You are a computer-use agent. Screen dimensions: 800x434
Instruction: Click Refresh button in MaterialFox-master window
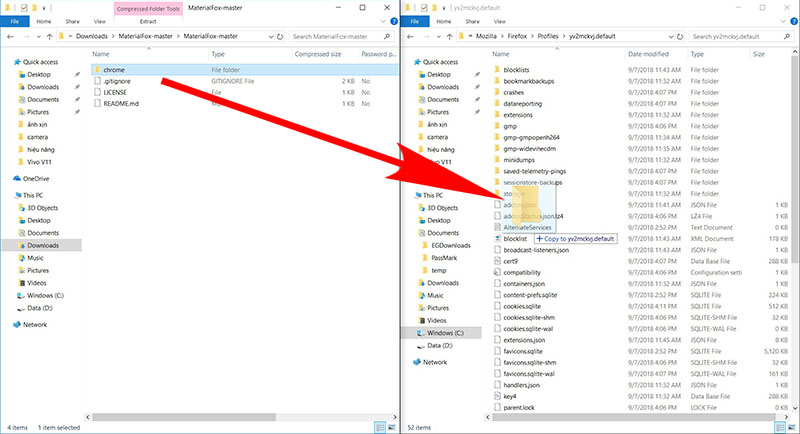(280, 37)
